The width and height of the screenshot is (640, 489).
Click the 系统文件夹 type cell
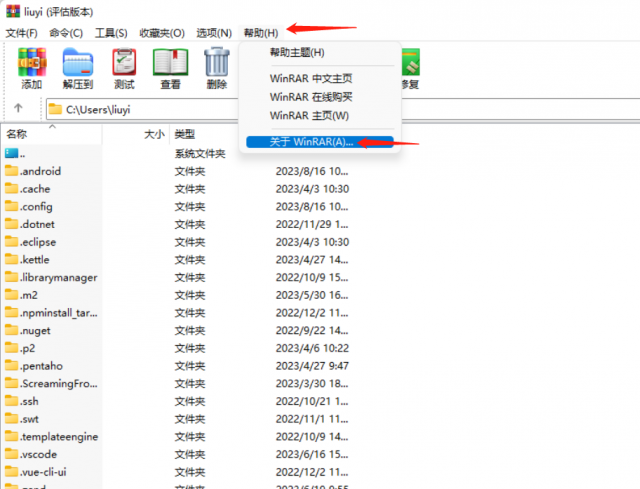200,153
